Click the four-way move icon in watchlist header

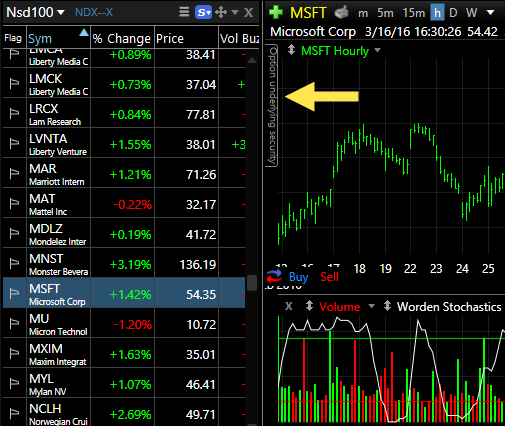pyautogui.click(x=221, y=13)
